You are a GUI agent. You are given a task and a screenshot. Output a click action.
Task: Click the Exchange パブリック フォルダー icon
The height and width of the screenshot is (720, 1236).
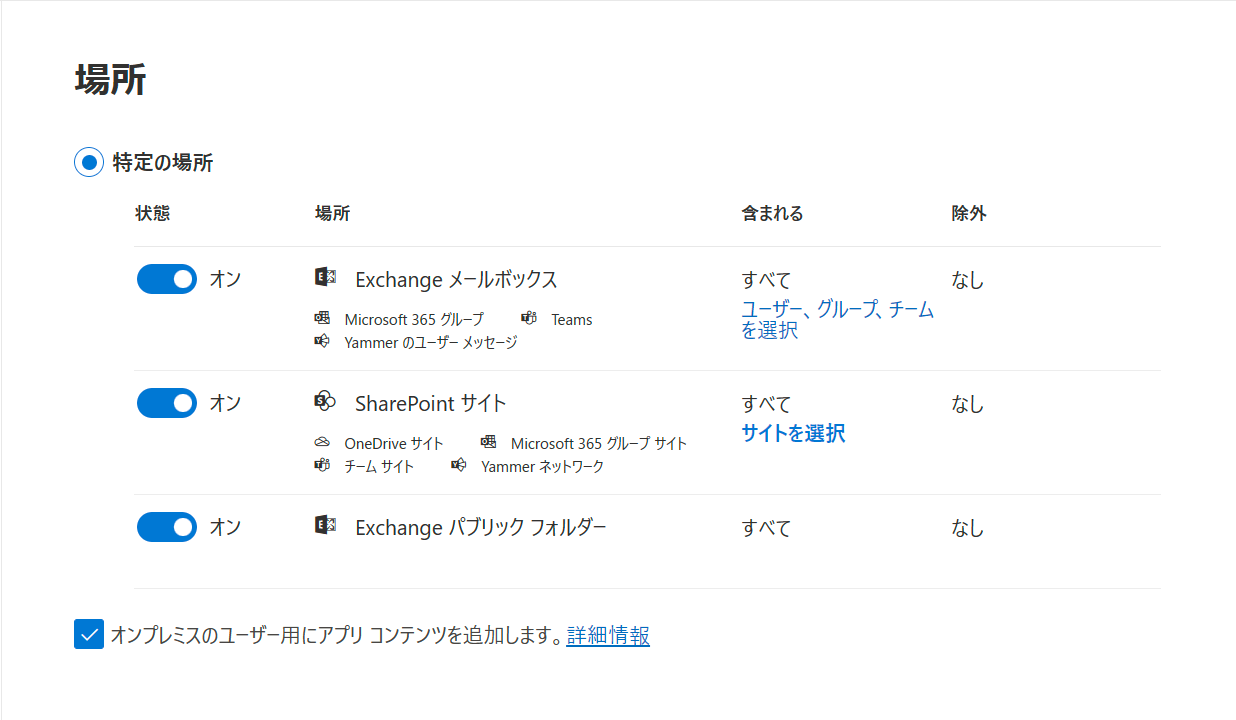pyautogui.click(x=324, y=525)
